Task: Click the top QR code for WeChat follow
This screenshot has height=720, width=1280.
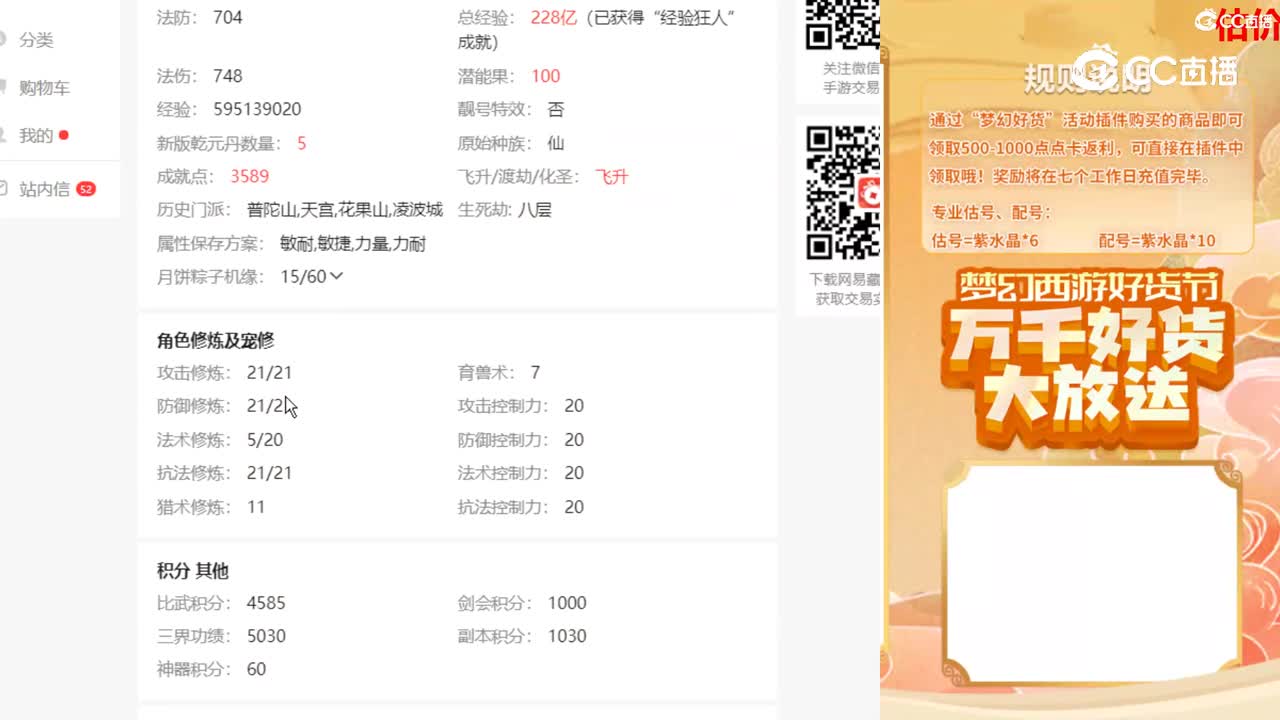Action: coord(843,25)
